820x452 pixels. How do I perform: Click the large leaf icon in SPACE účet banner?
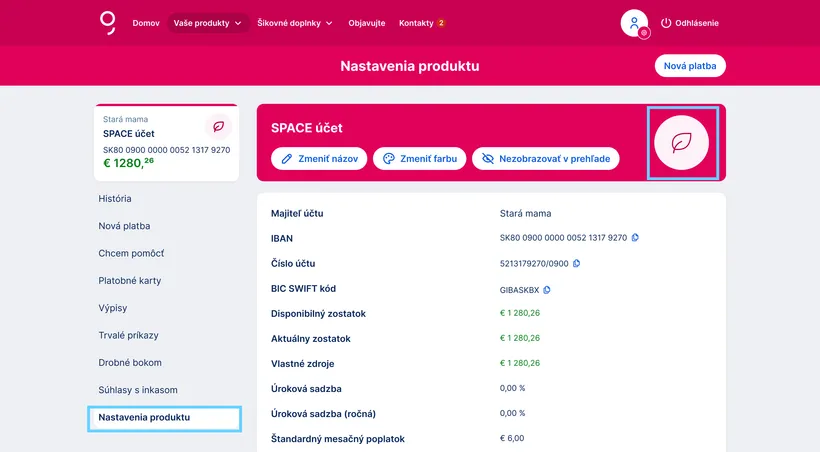pos(682,143)
